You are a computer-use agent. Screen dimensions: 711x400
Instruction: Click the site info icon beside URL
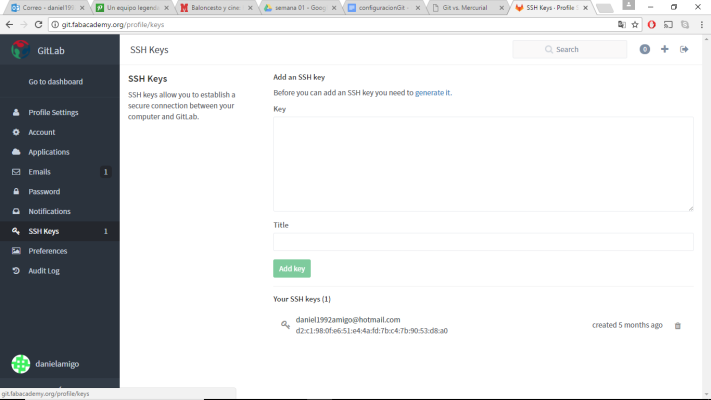pos(55,24)
